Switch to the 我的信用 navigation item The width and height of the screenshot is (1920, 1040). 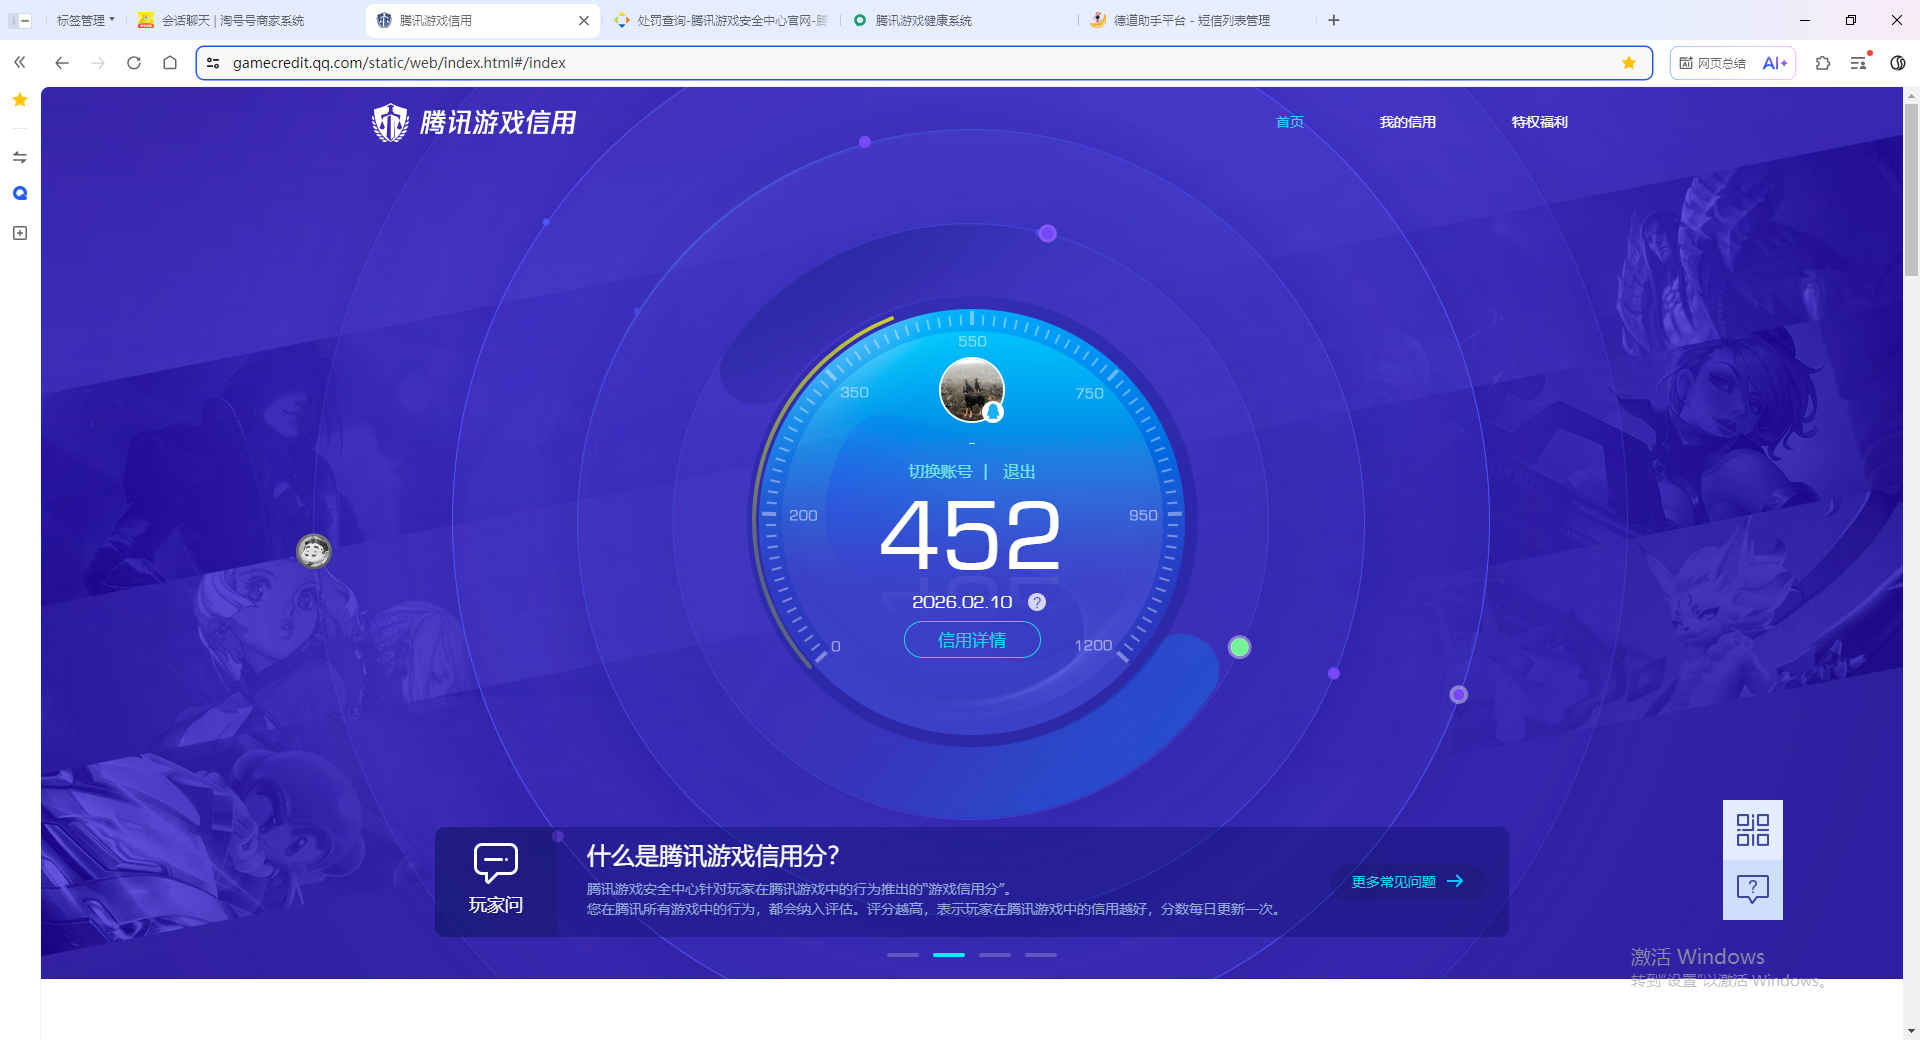coord(1407,121)
